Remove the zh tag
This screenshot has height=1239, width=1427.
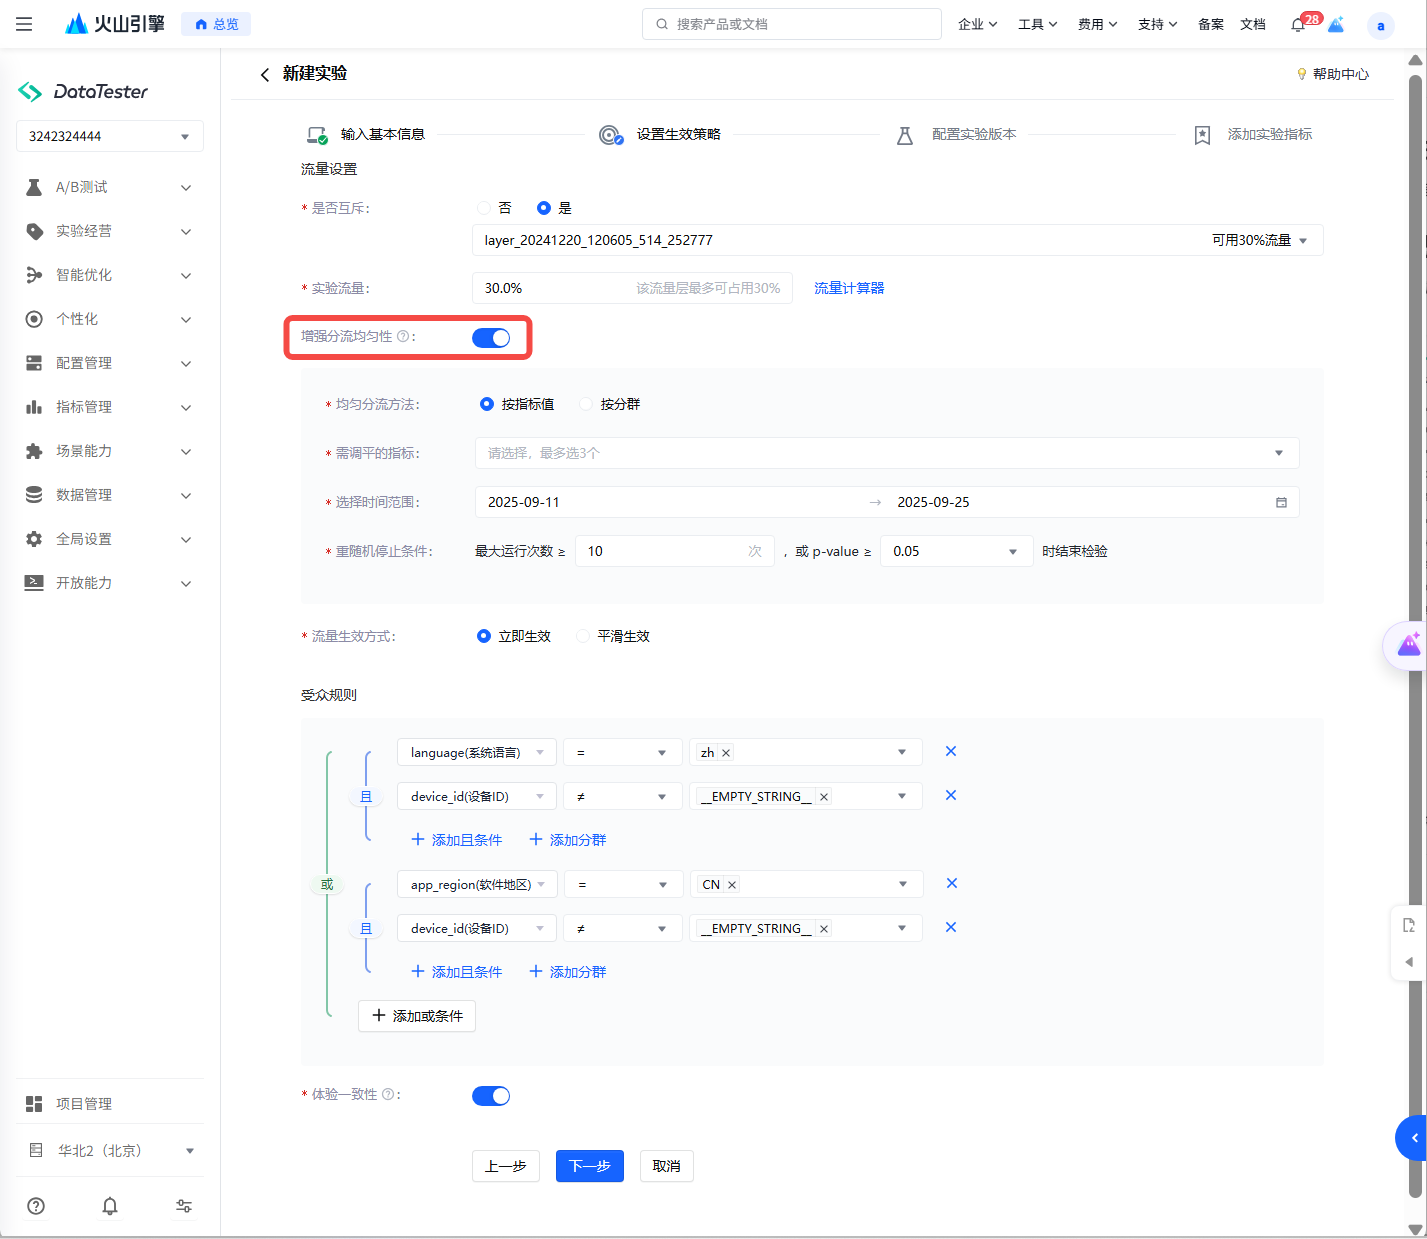click(726, 753)
